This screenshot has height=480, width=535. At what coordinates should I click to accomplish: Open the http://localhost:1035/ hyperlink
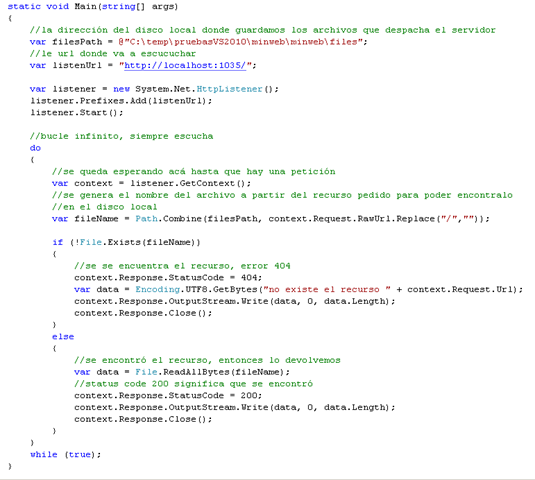pyautogui.click(x=185, y=65)
